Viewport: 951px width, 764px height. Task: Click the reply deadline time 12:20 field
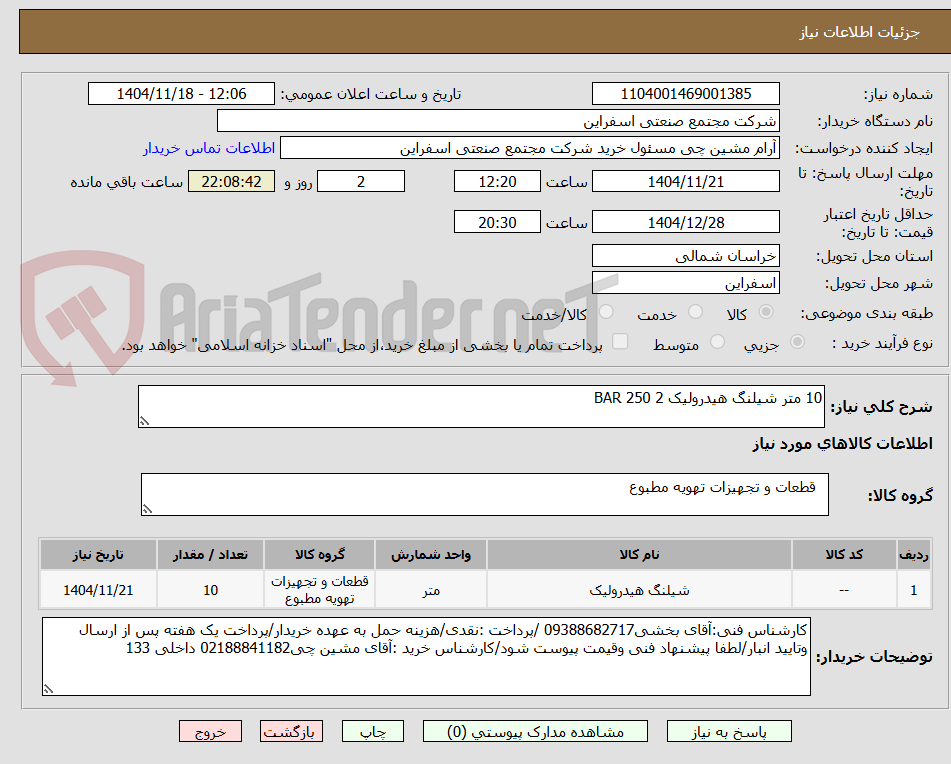[x=497, y=181]
